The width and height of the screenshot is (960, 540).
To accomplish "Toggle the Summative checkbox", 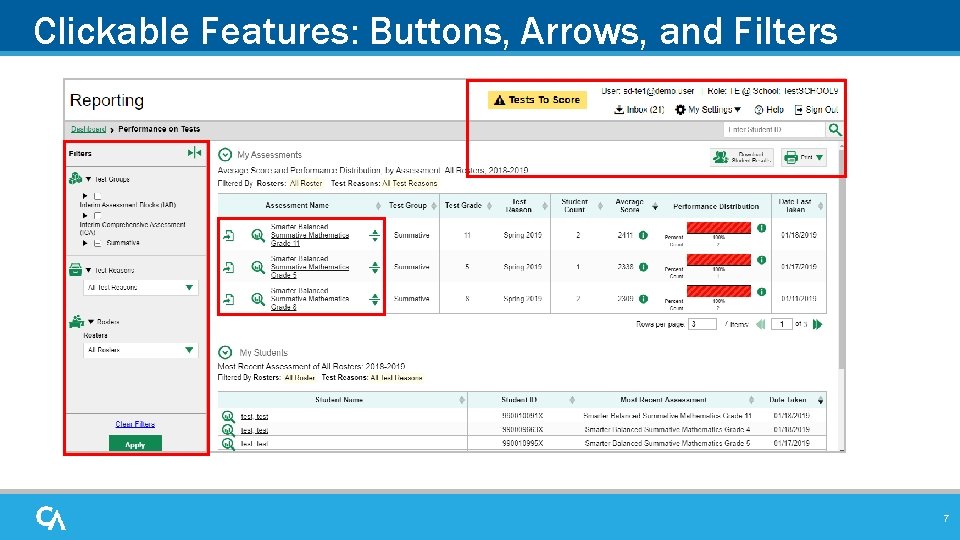I will 97,243.
